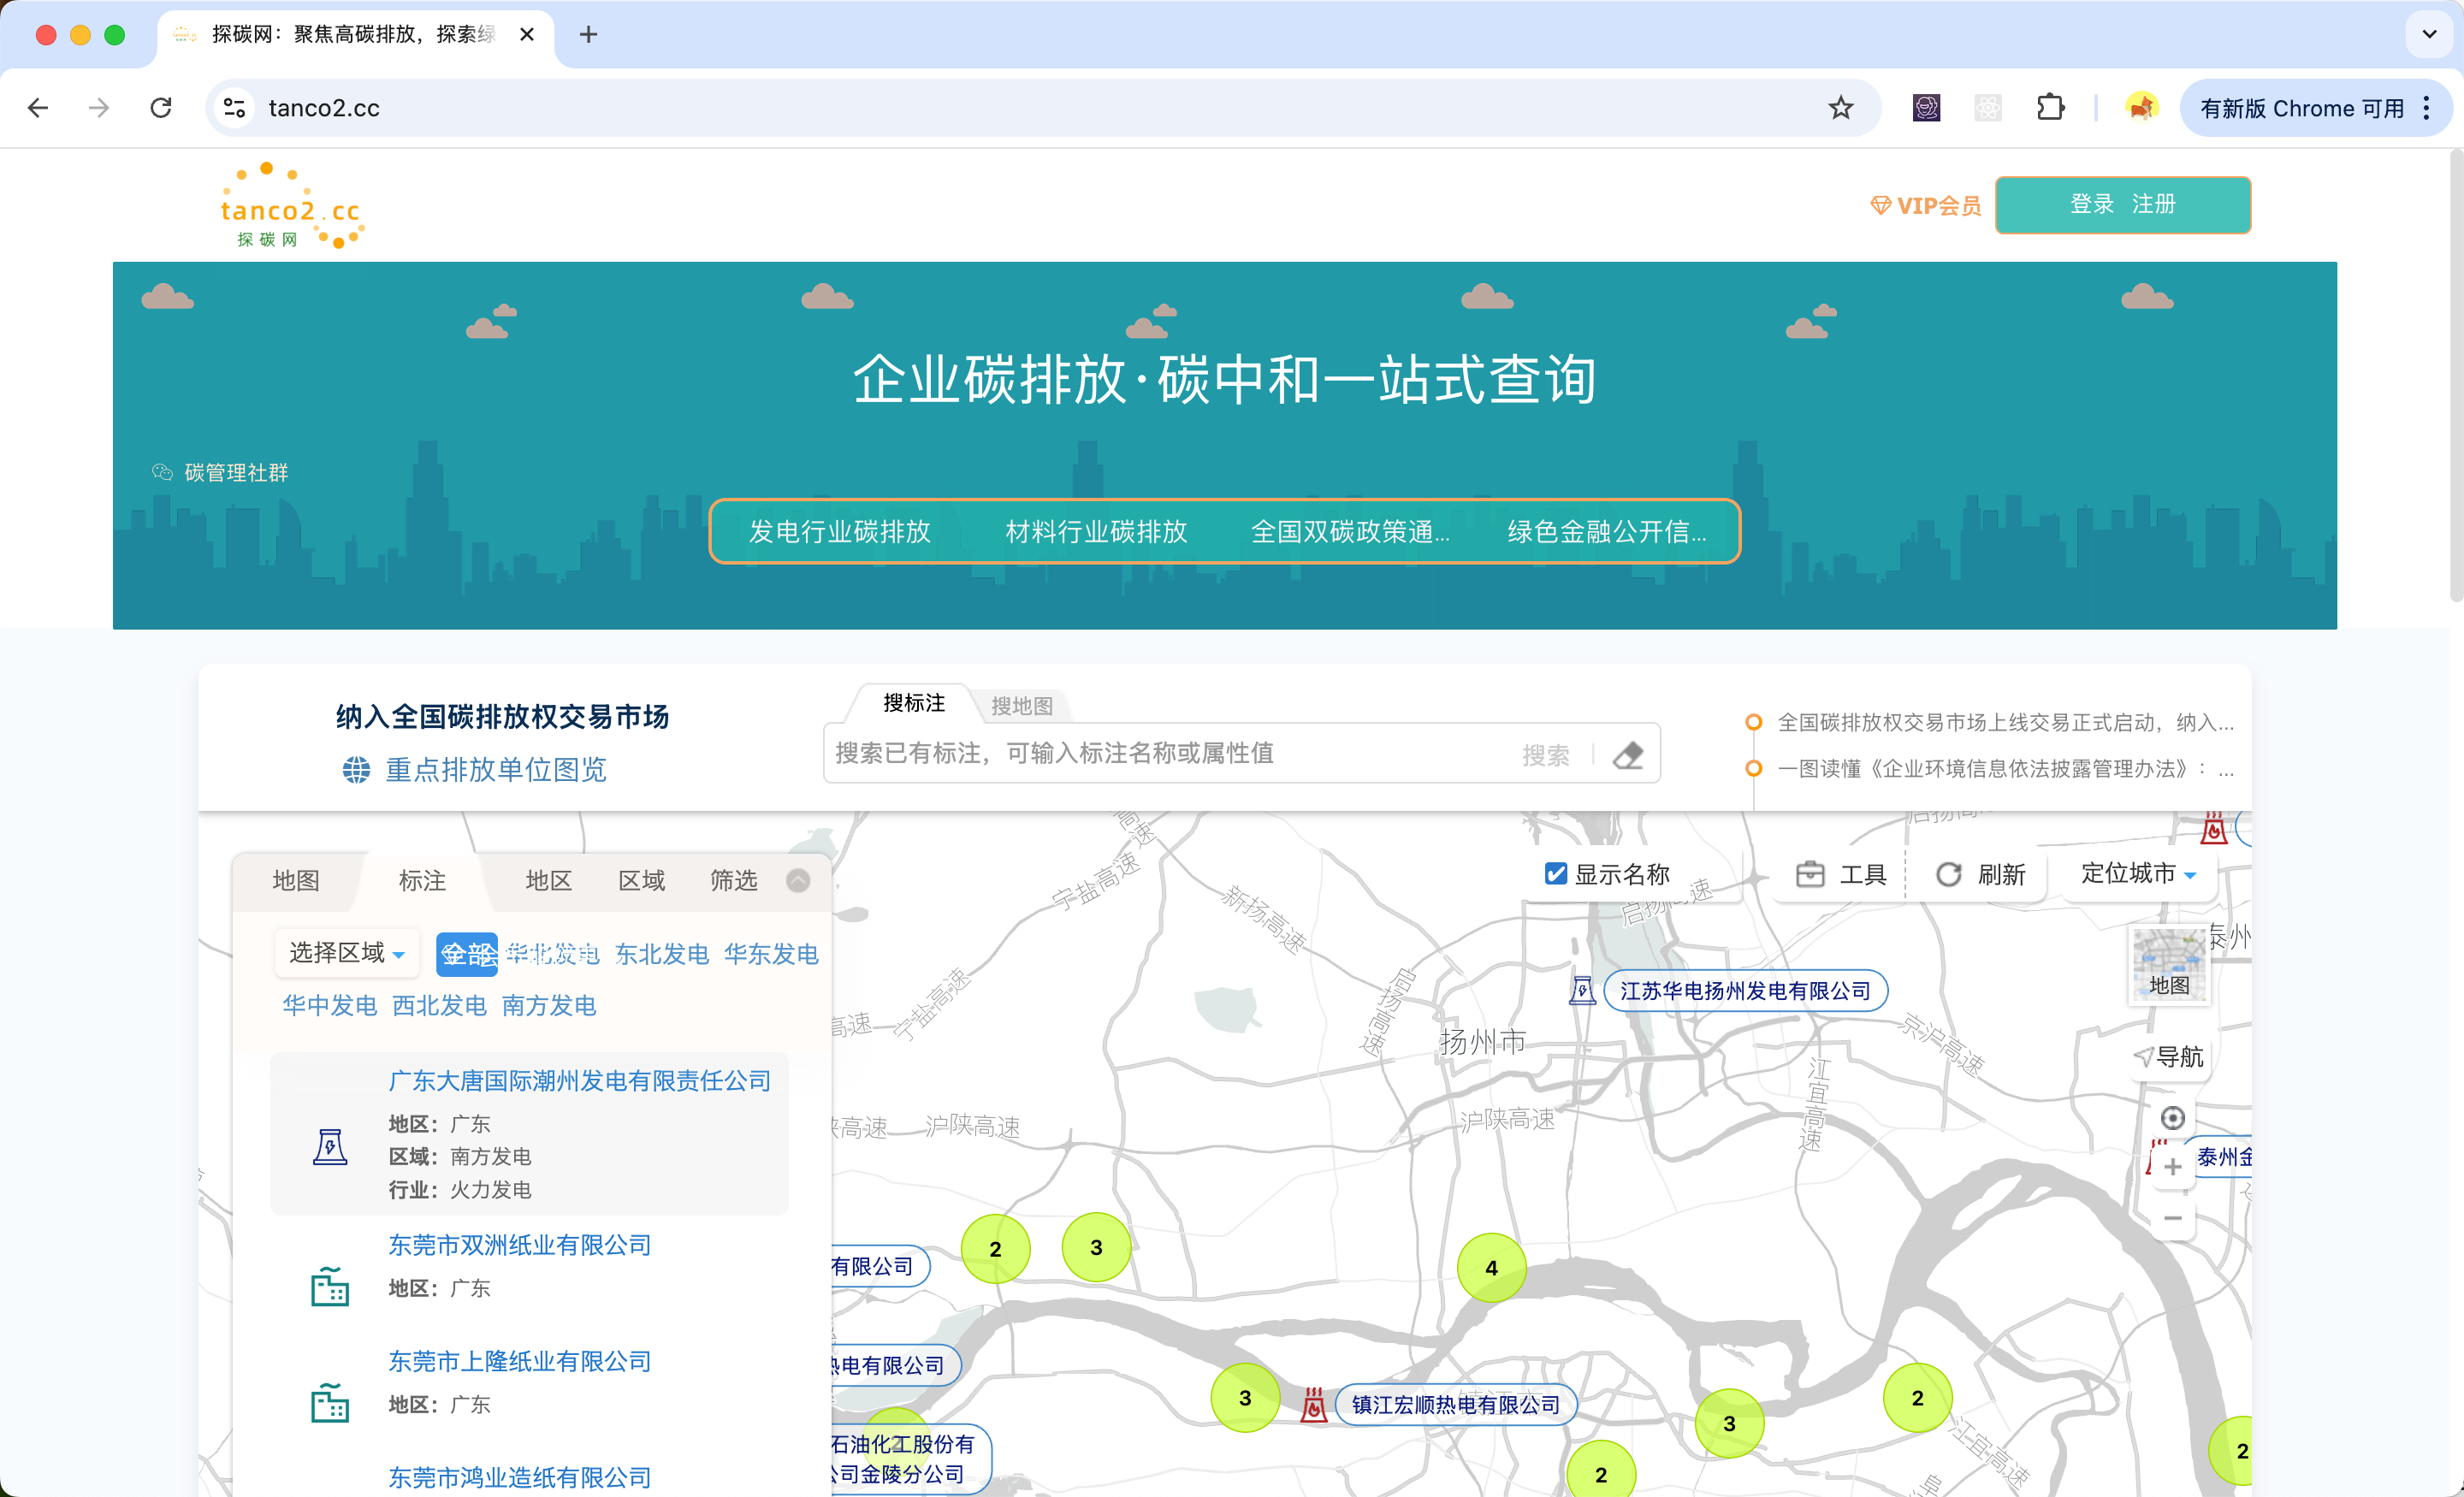
Task: Select the 华东发电 region filter
Action: (770, 953)
